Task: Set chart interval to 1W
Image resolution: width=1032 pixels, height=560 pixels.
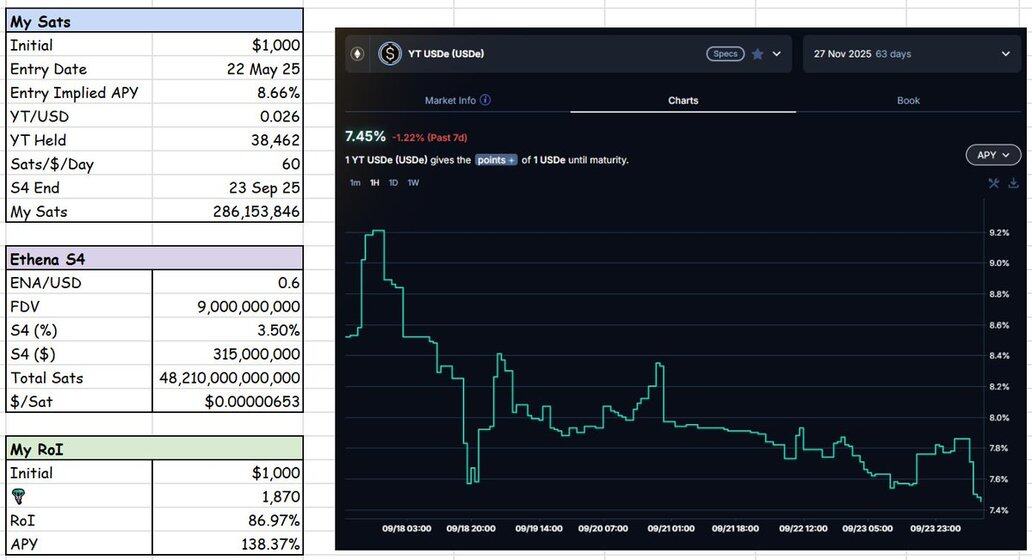Action: pyautogui.click(x=413, y=183)
